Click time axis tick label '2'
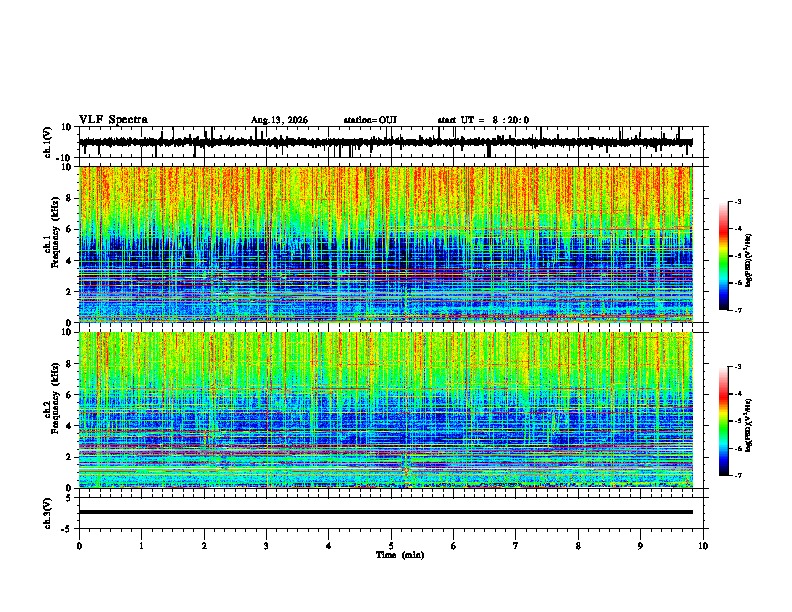Image resolution: width=792 pixels, height=612 pixels. [204, 546]
